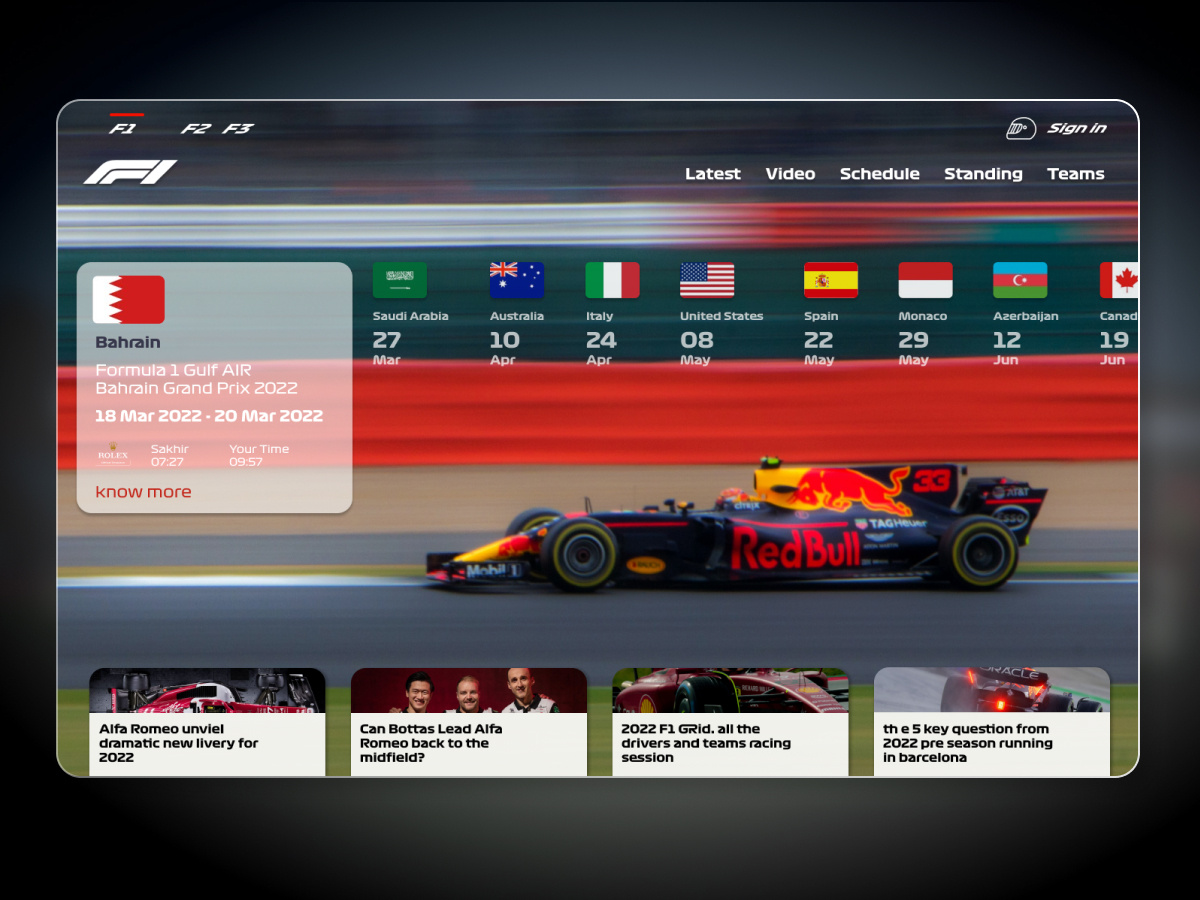Click 'Formula 1 Gulf AIR Bahrain Grand Prix 2022'

coord(196,379)
